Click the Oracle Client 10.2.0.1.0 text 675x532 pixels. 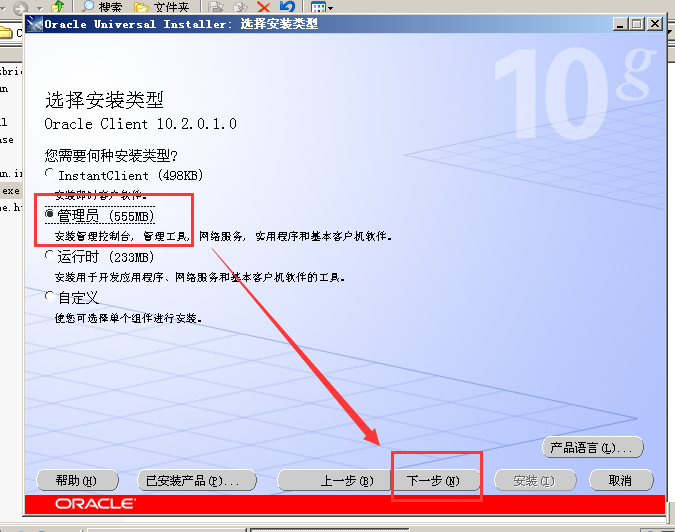[140, 124]
